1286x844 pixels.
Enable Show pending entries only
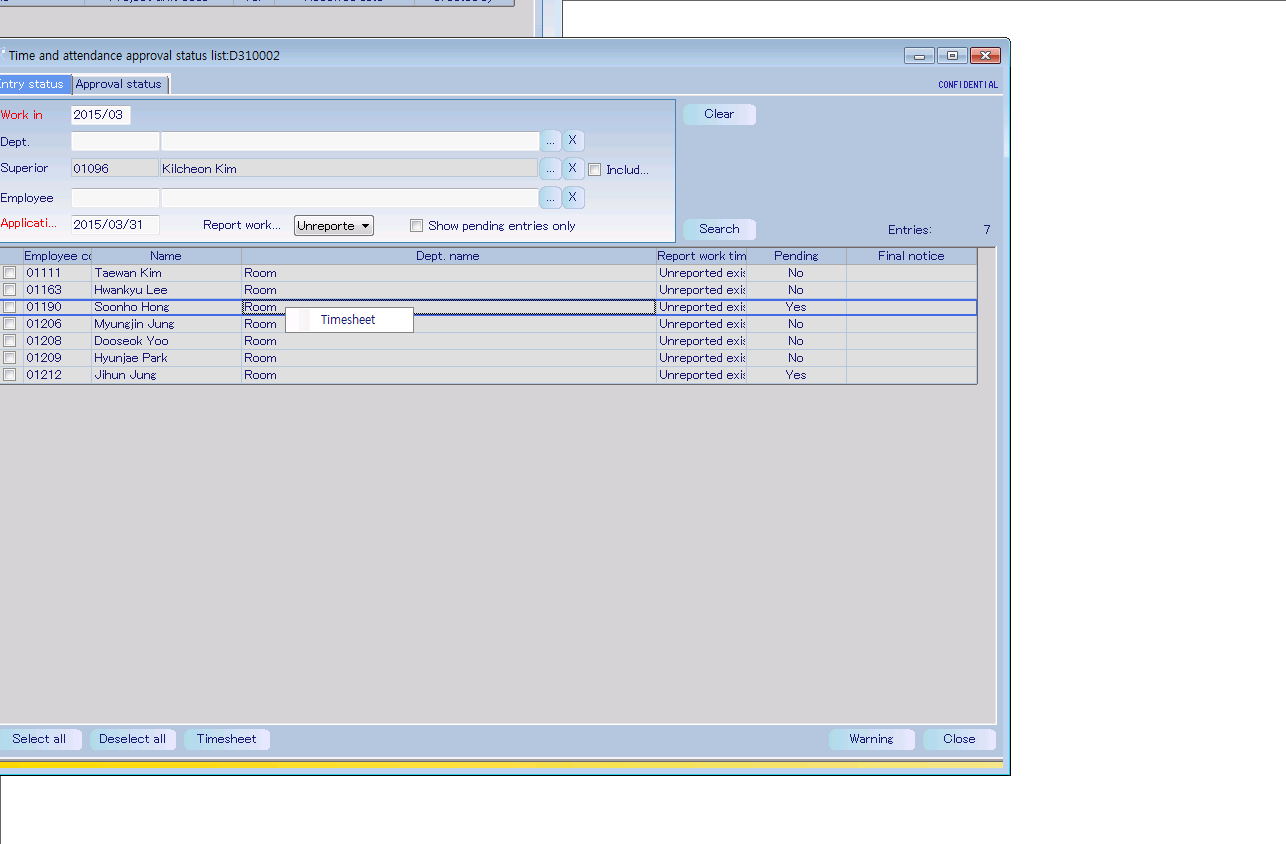(417, 226)
